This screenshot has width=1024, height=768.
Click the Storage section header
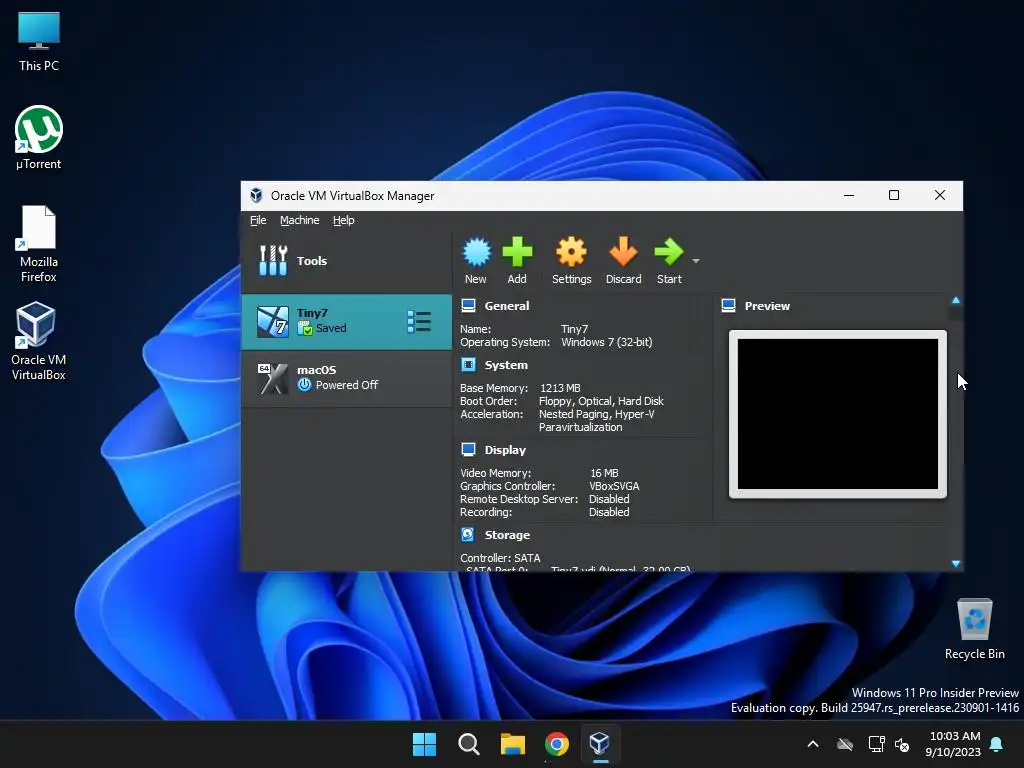(x=507, y=535)
